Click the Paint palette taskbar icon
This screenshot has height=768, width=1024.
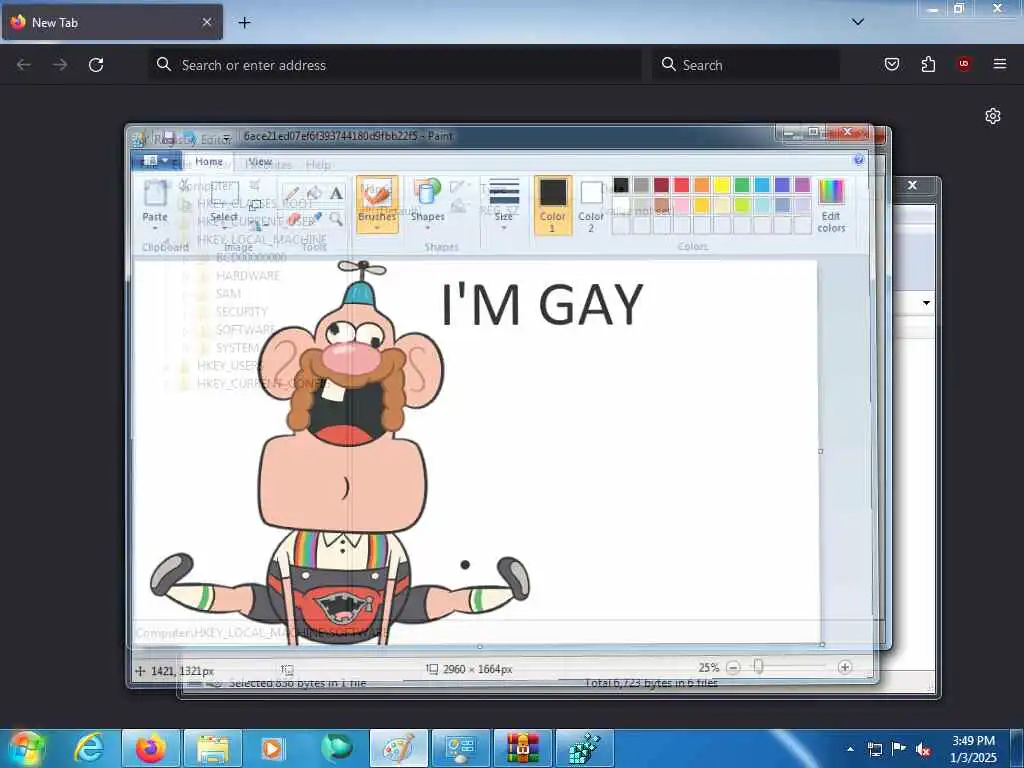coord(398,748)
